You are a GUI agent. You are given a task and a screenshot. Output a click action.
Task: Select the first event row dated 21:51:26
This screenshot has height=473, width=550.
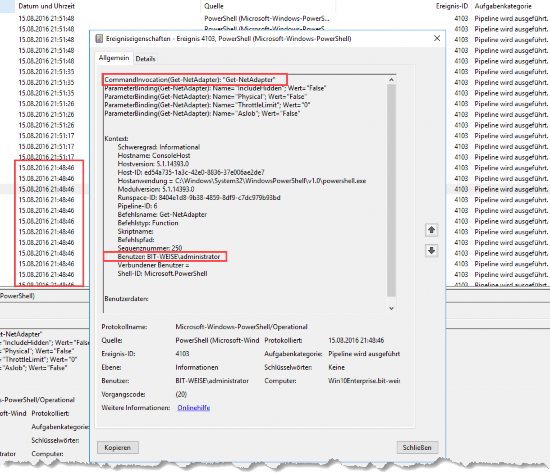point(46,104)
